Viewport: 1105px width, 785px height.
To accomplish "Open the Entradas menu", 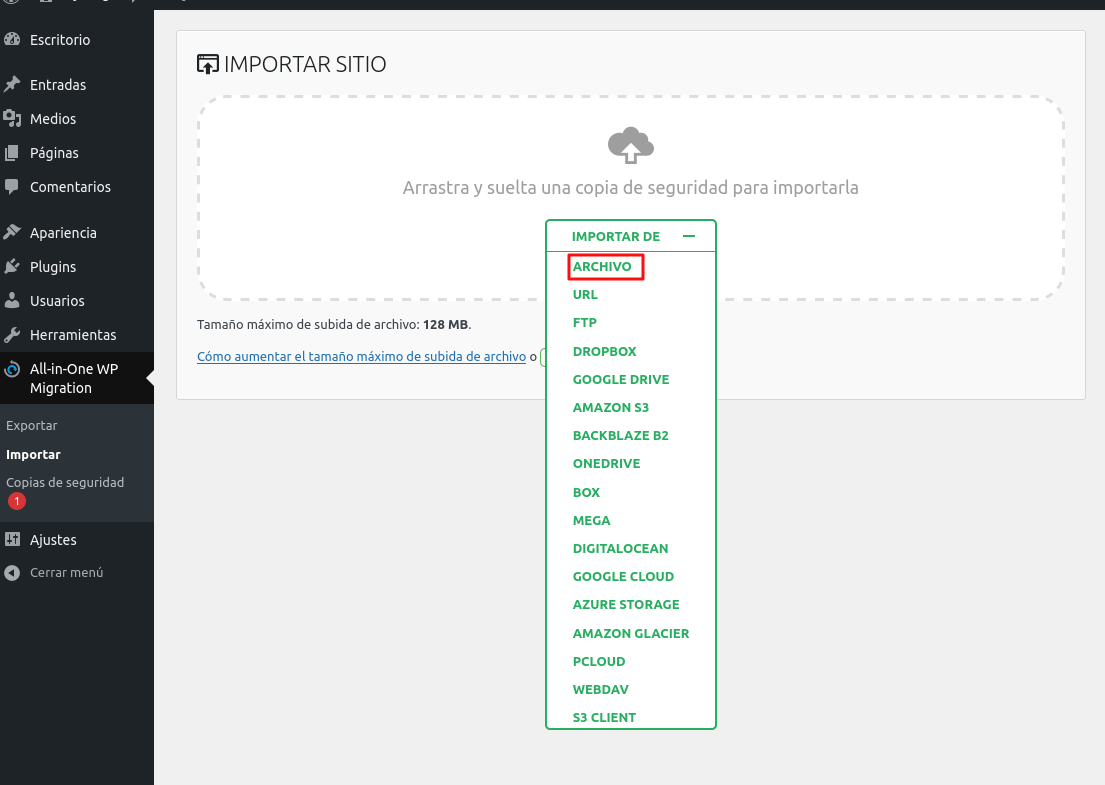I will pos(58,85).
